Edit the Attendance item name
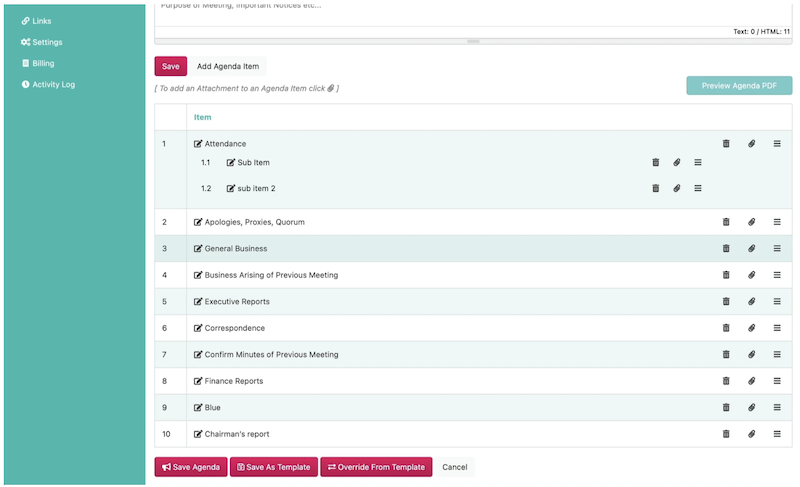Viewport: 800px width, 487px height. point(198,144)
